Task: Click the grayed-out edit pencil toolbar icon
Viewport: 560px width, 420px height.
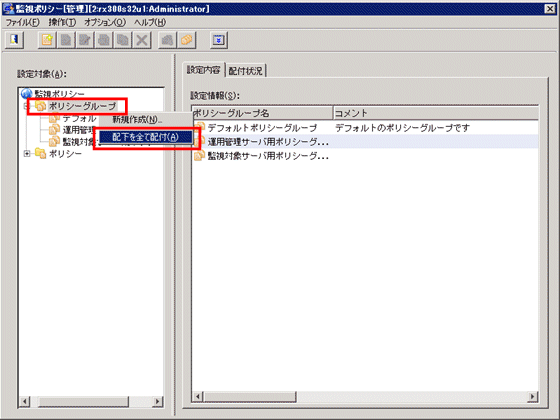Action: point(85,40)
